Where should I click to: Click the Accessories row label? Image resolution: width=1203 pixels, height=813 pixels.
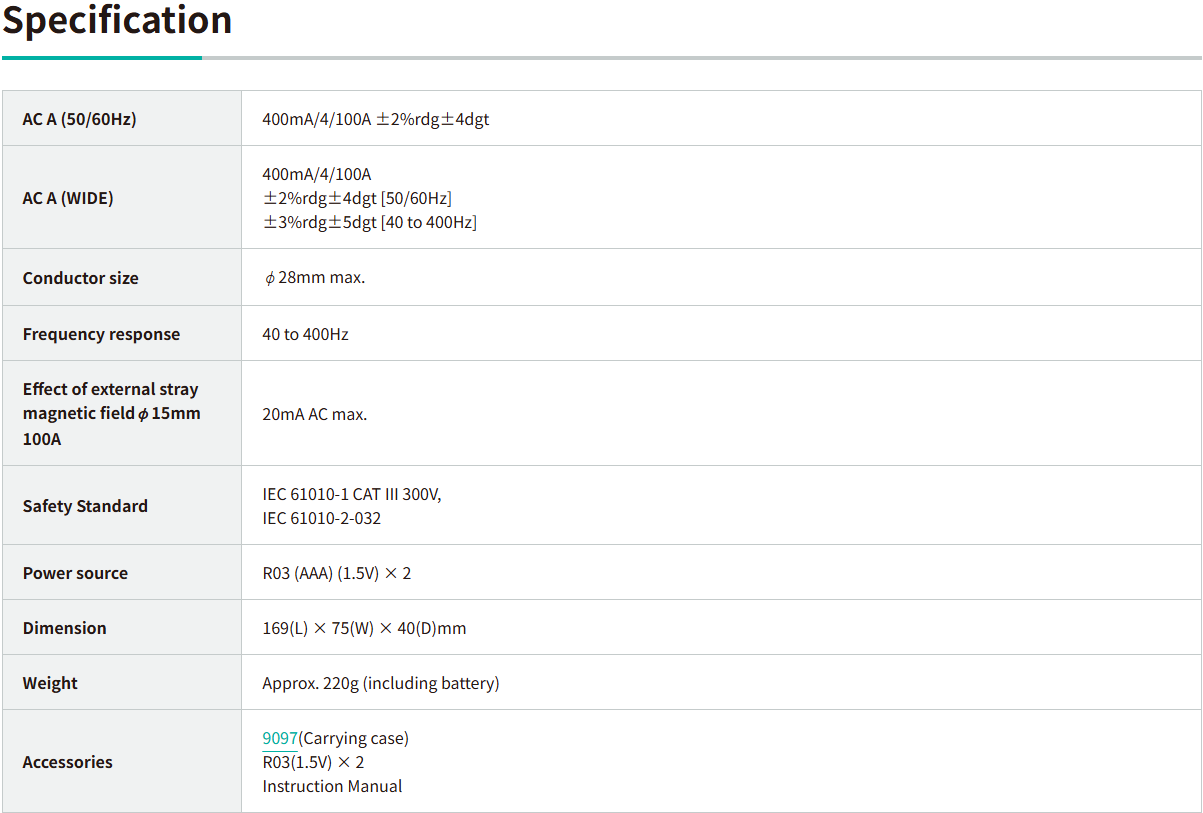point(67,762)
